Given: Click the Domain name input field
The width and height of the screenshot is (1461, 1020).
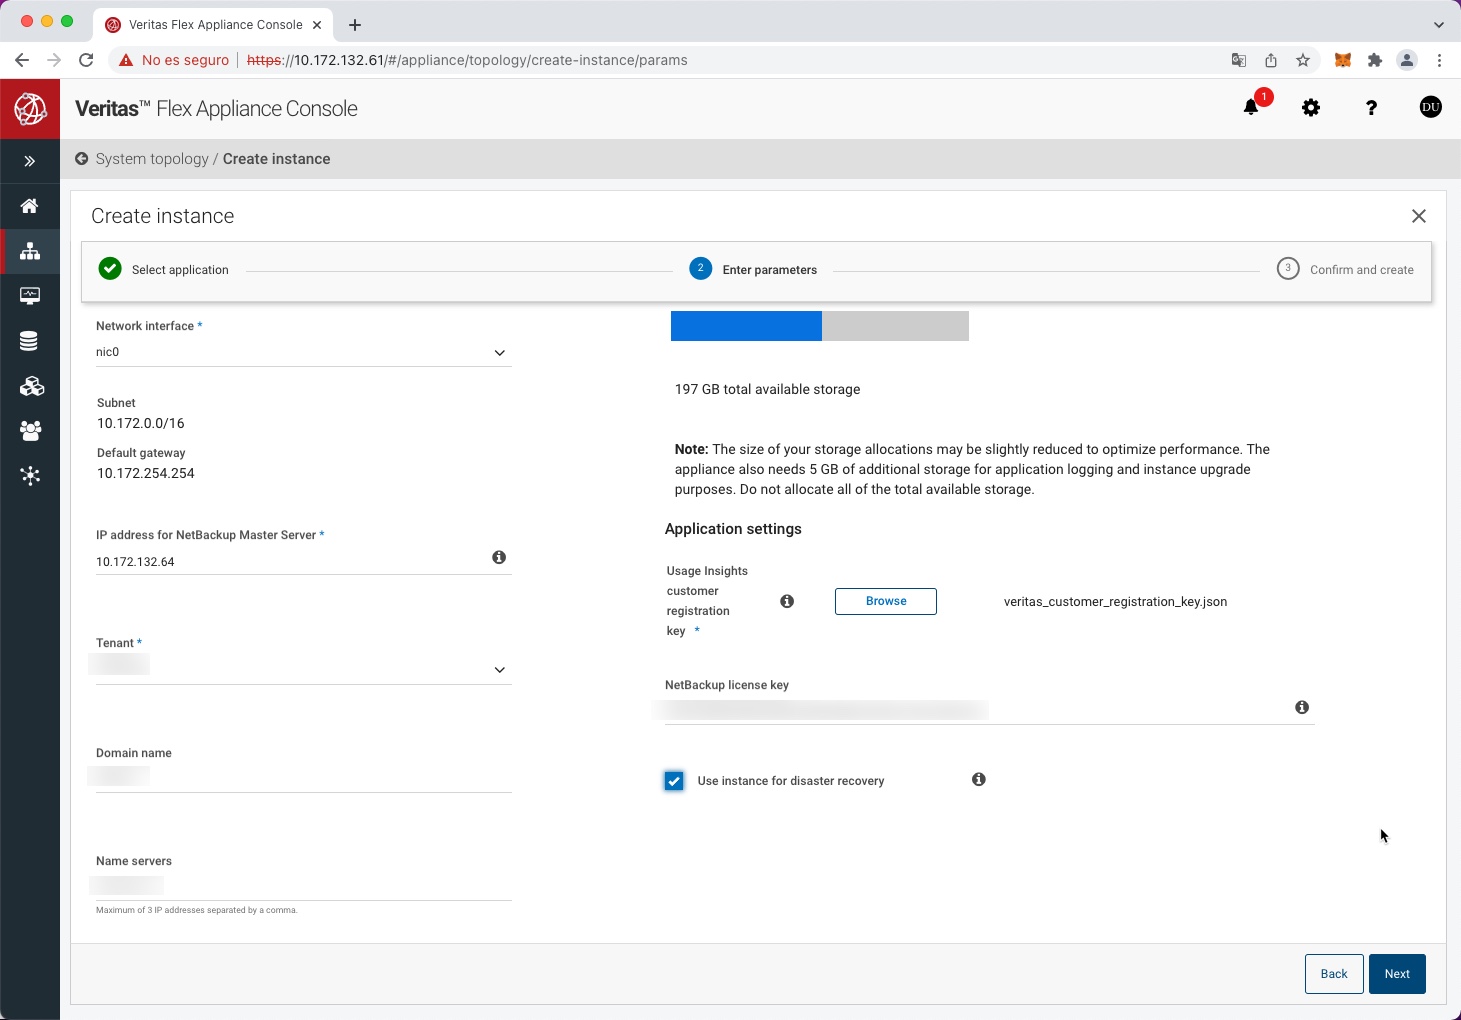Looking at the screenshot, I should click(303, 778).
